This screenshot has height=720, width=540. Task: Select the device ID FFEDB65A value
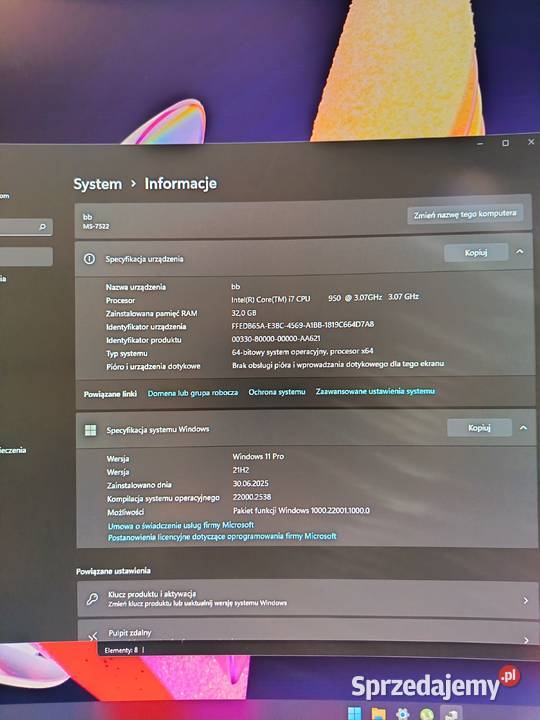tap(303, 325)
